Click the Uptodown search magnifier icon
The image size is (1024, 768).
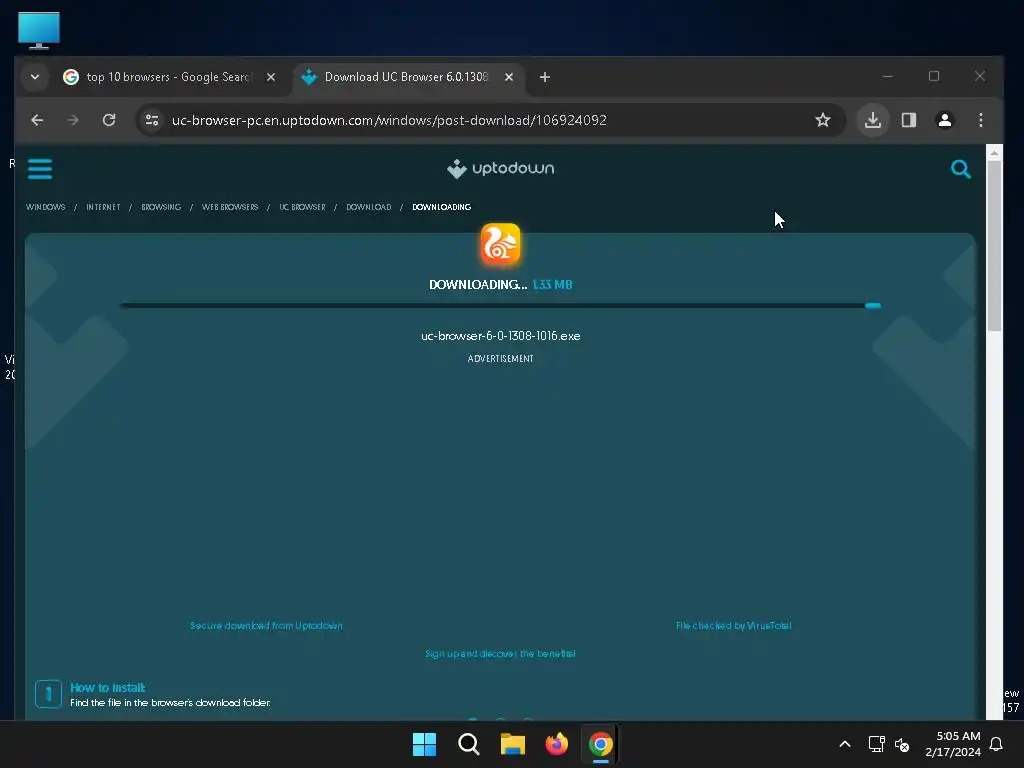pyautogui.click(x=960, y=169)
